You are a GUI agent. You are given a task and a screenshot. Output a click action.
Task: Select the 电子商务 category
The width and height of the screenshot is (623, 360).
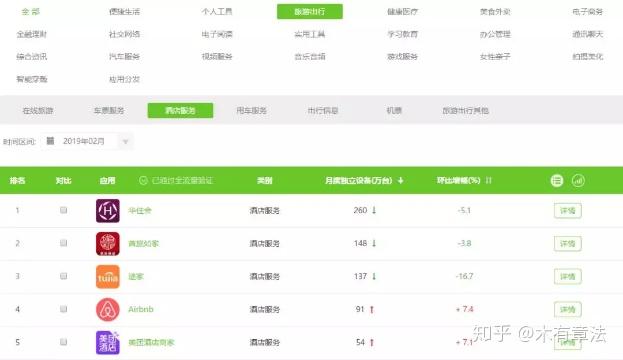point(588,12)
